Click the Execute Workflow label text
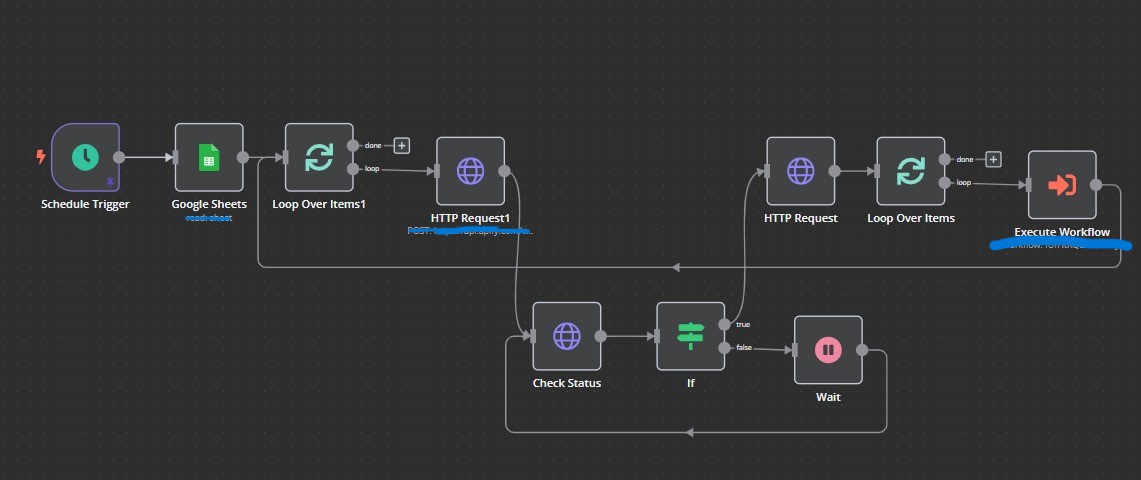1141x480 pixels. [x=1062, y=232]
